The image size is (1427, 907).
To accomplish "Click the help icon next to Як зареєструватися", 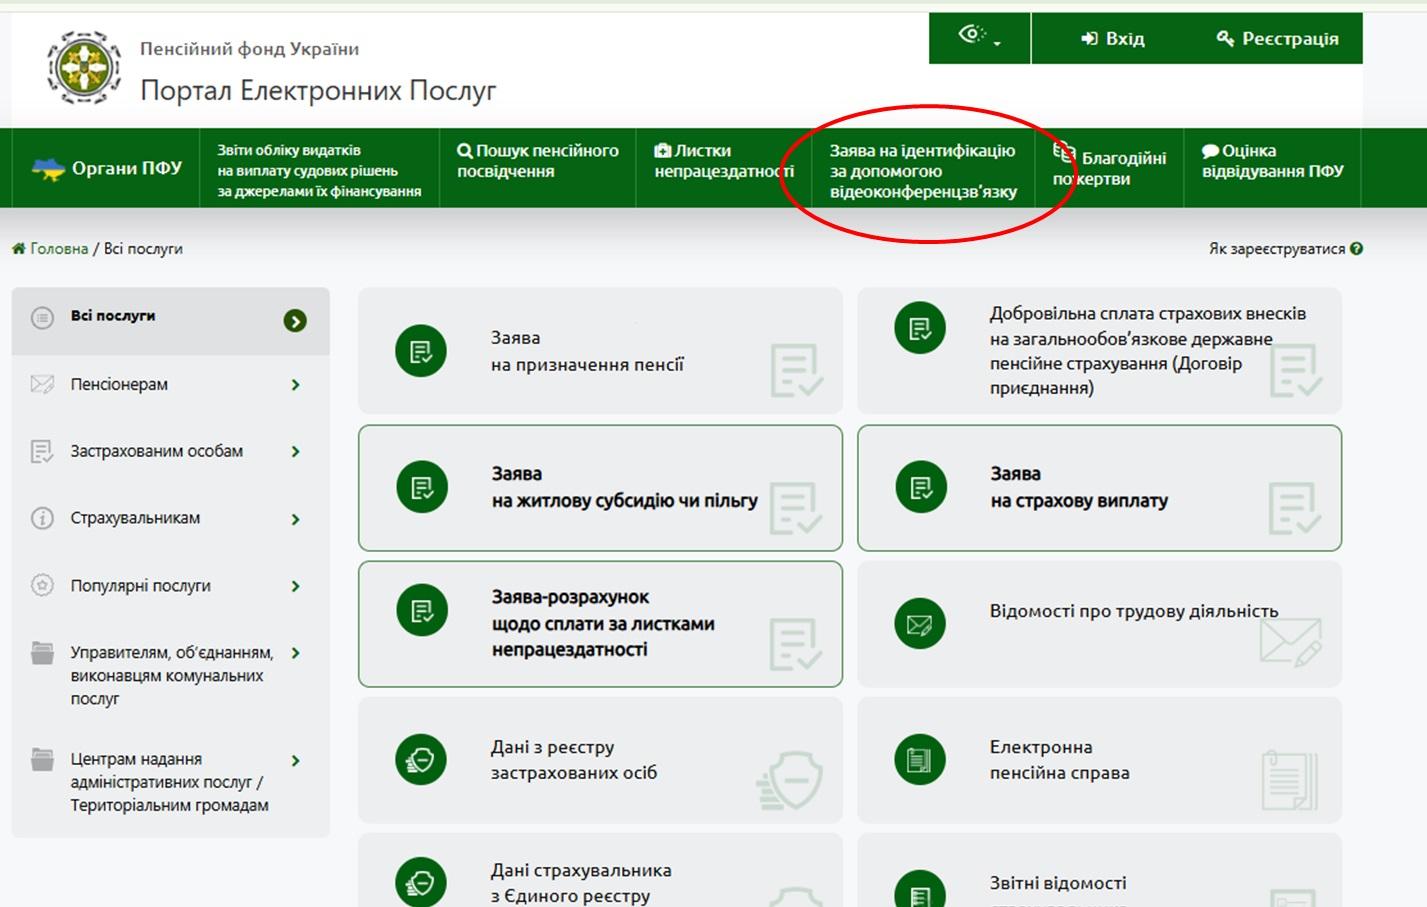I will pyautogui.click(x=1356, y=249).
